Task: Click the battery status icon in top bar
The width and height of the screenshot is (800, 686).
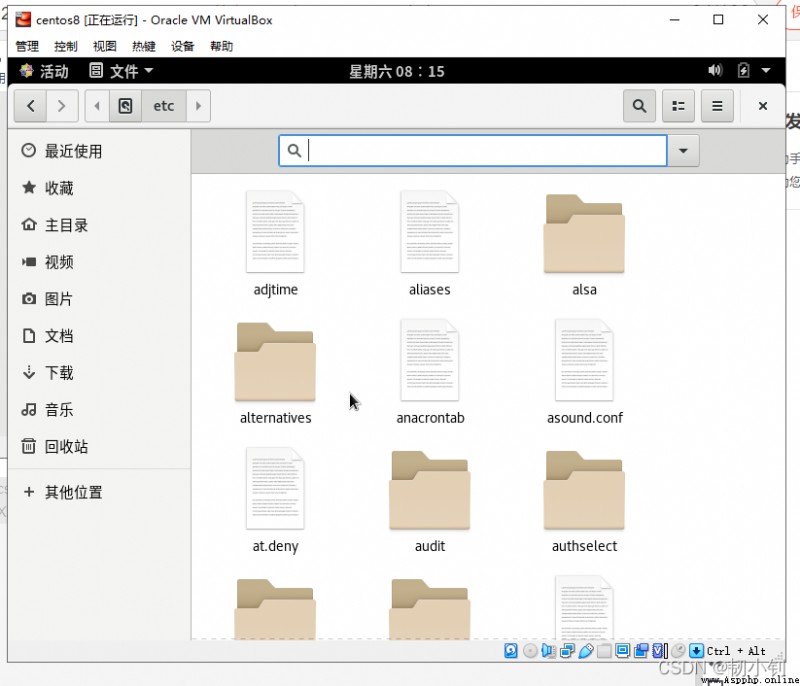Action: (743, 70)
